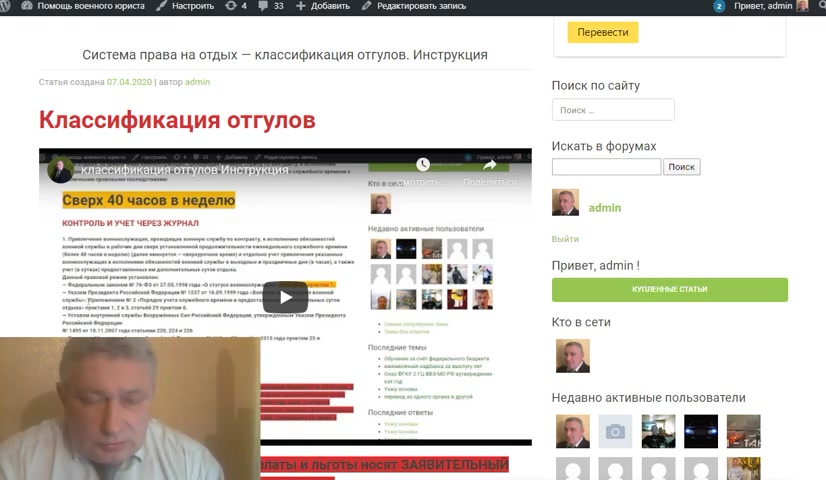
Task: Open the camera placeholder user avatar
Action: click(x=615, y=432)
